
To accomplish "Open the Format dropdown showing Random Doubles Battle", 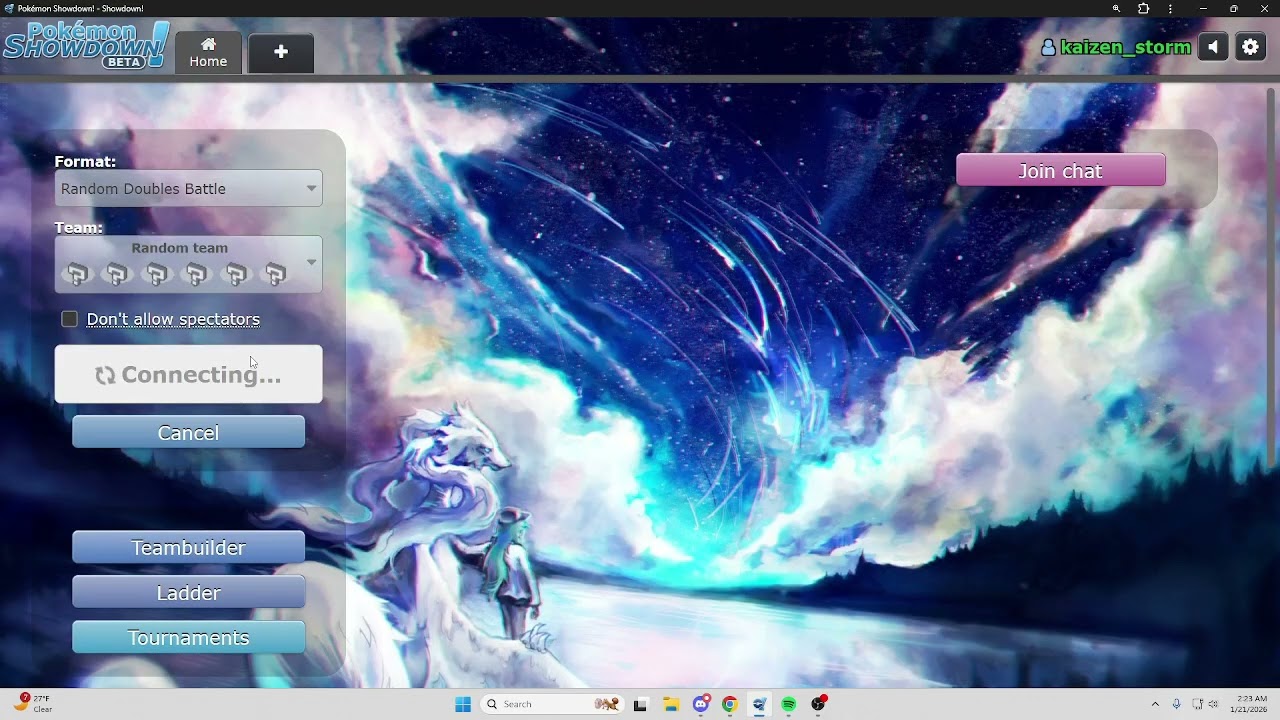I will tap(188, 189).
